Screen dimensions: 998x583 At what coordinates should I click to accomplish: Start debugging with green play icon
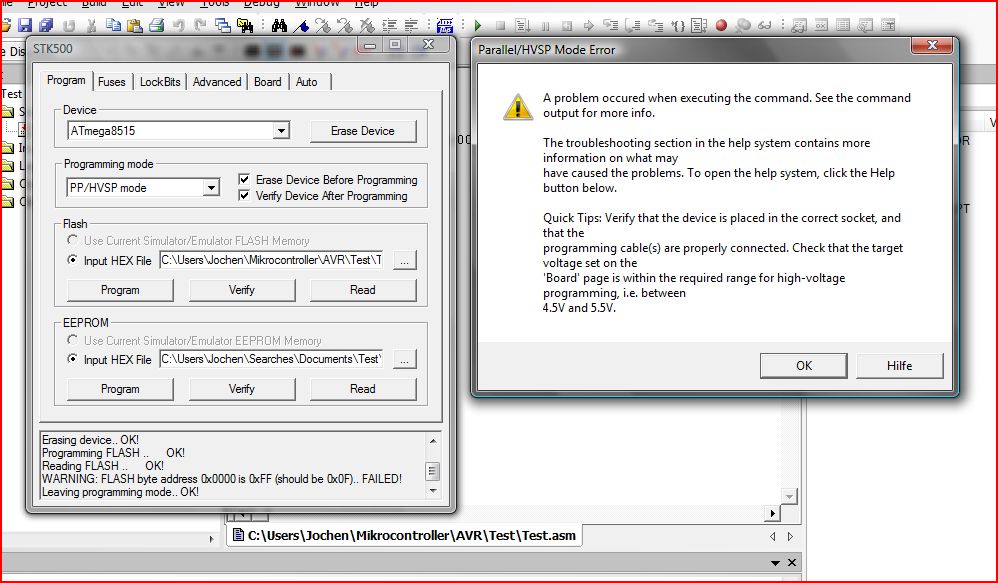tap(478, 25)
